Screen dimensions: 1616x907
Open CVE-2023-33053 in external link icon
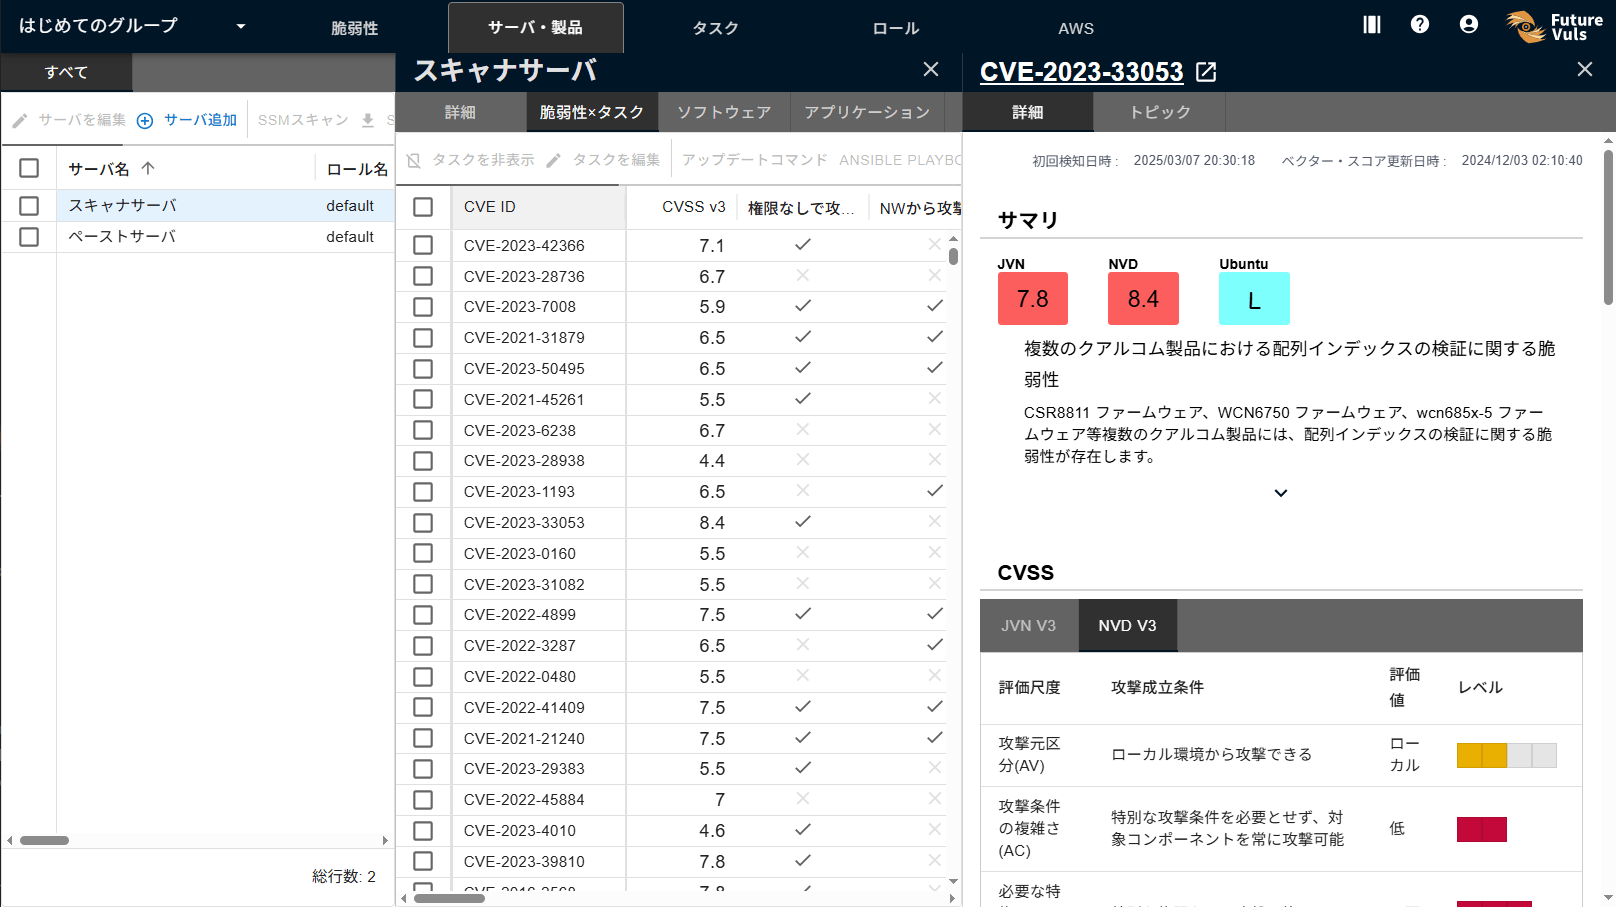click(1207, 72)
